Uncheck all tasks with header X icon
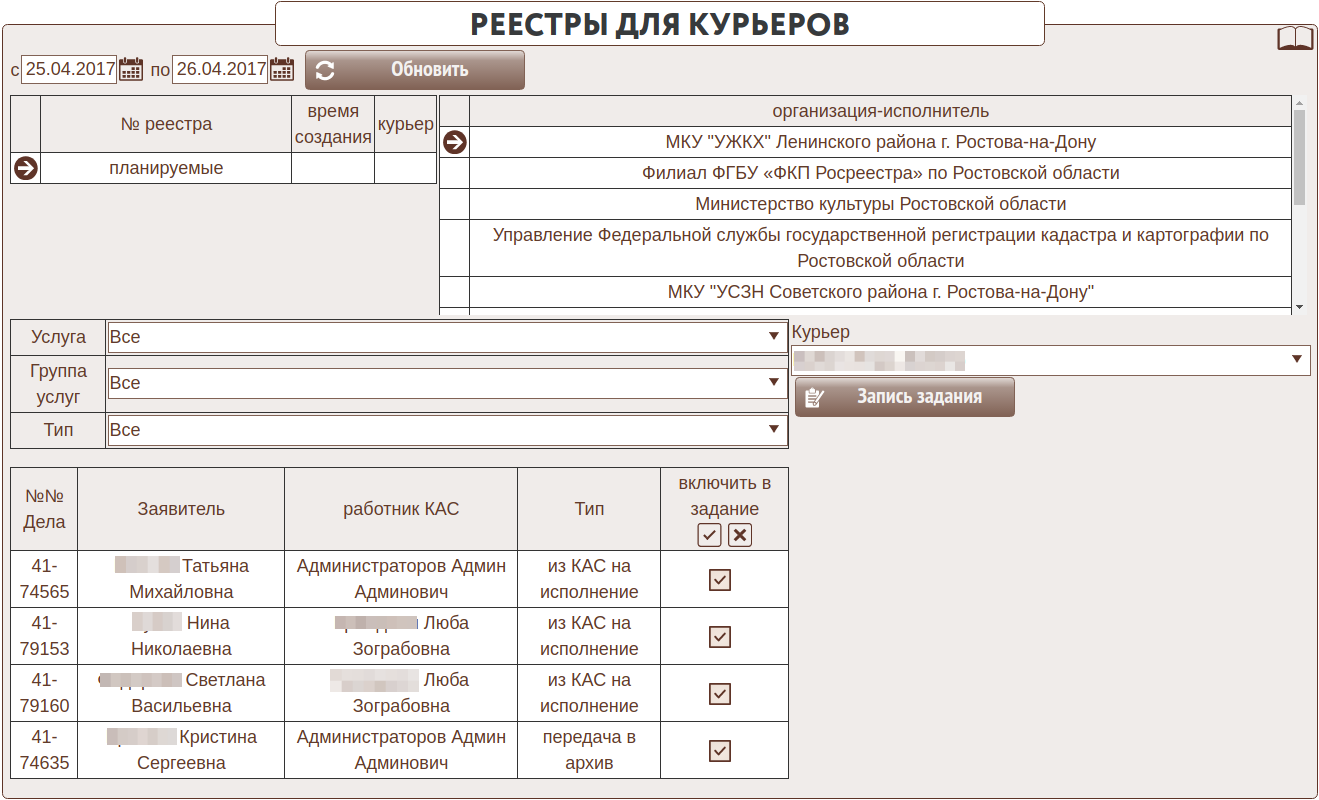This screenshot has width=1319, height=800. (x=740, y=535)
